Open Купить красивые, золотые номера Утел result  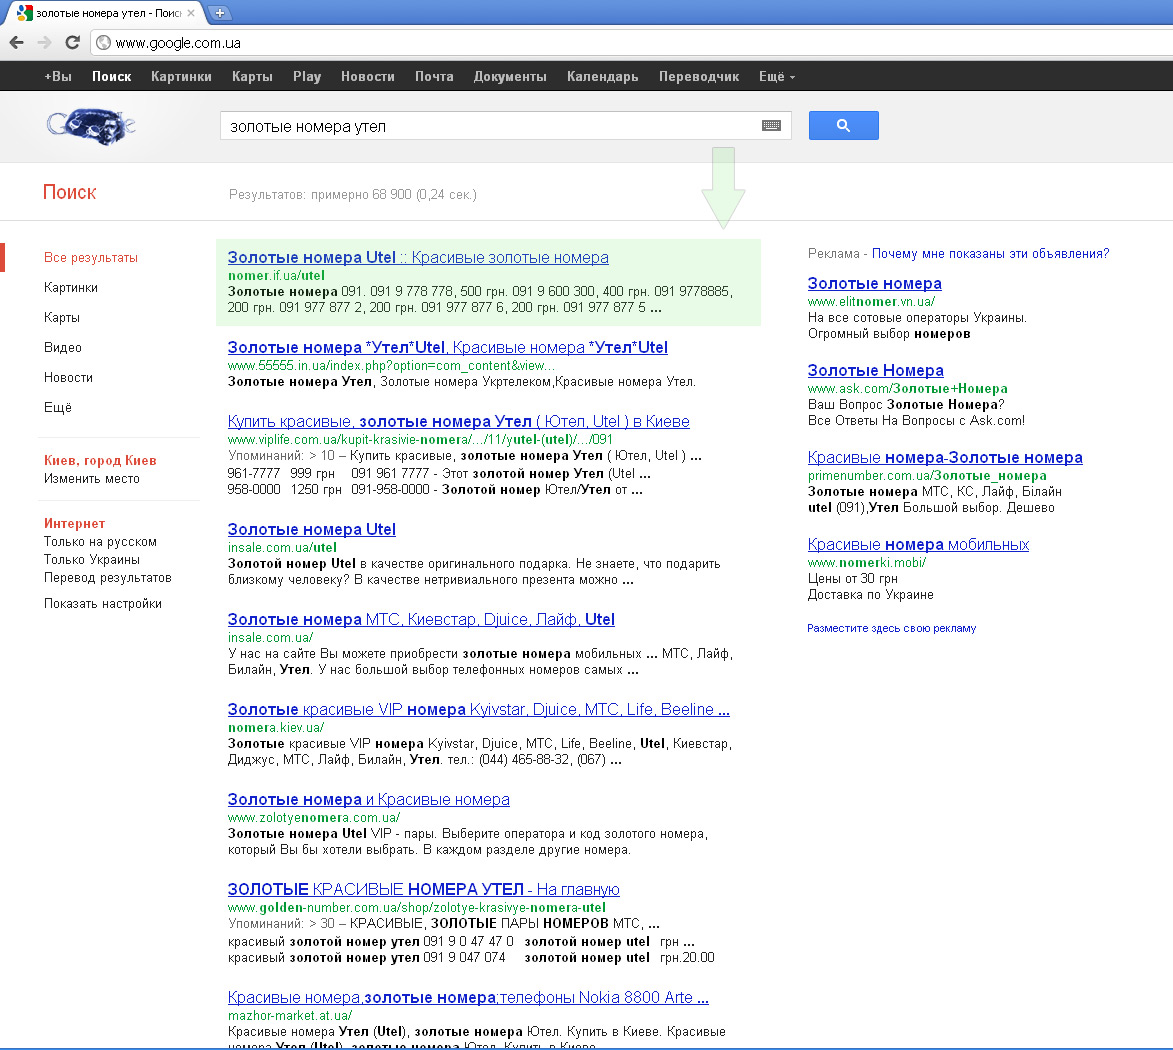click(x=458, y=421)
